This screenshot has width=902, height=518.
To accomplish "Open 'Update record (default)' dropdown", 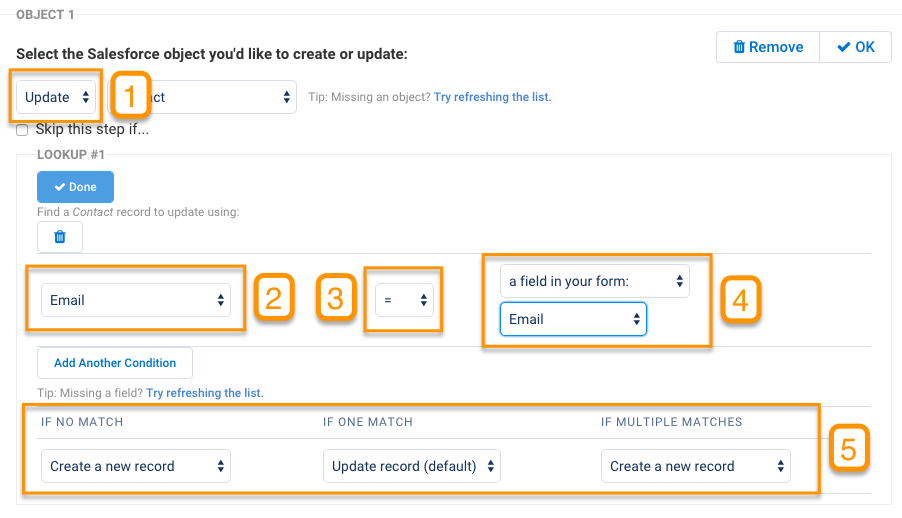I will click(411, 466).
